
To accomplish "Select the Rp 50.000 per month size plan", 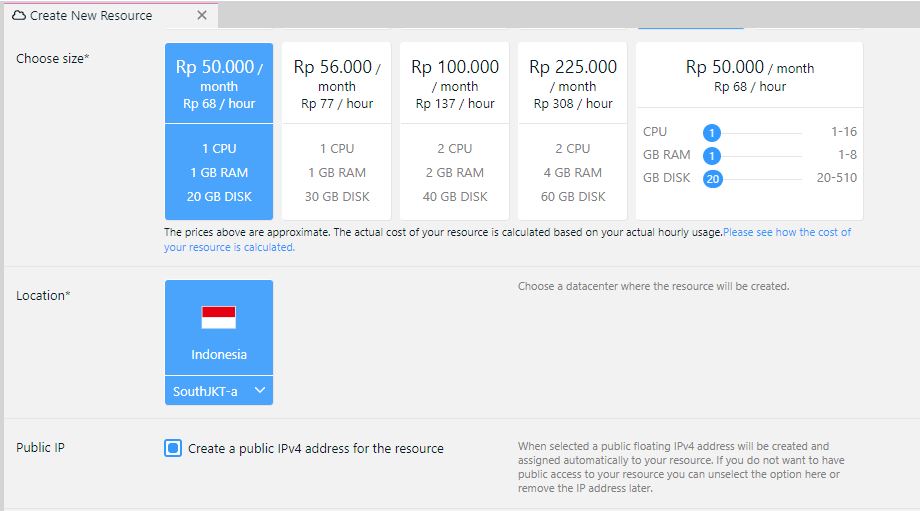I will [219, 131].
